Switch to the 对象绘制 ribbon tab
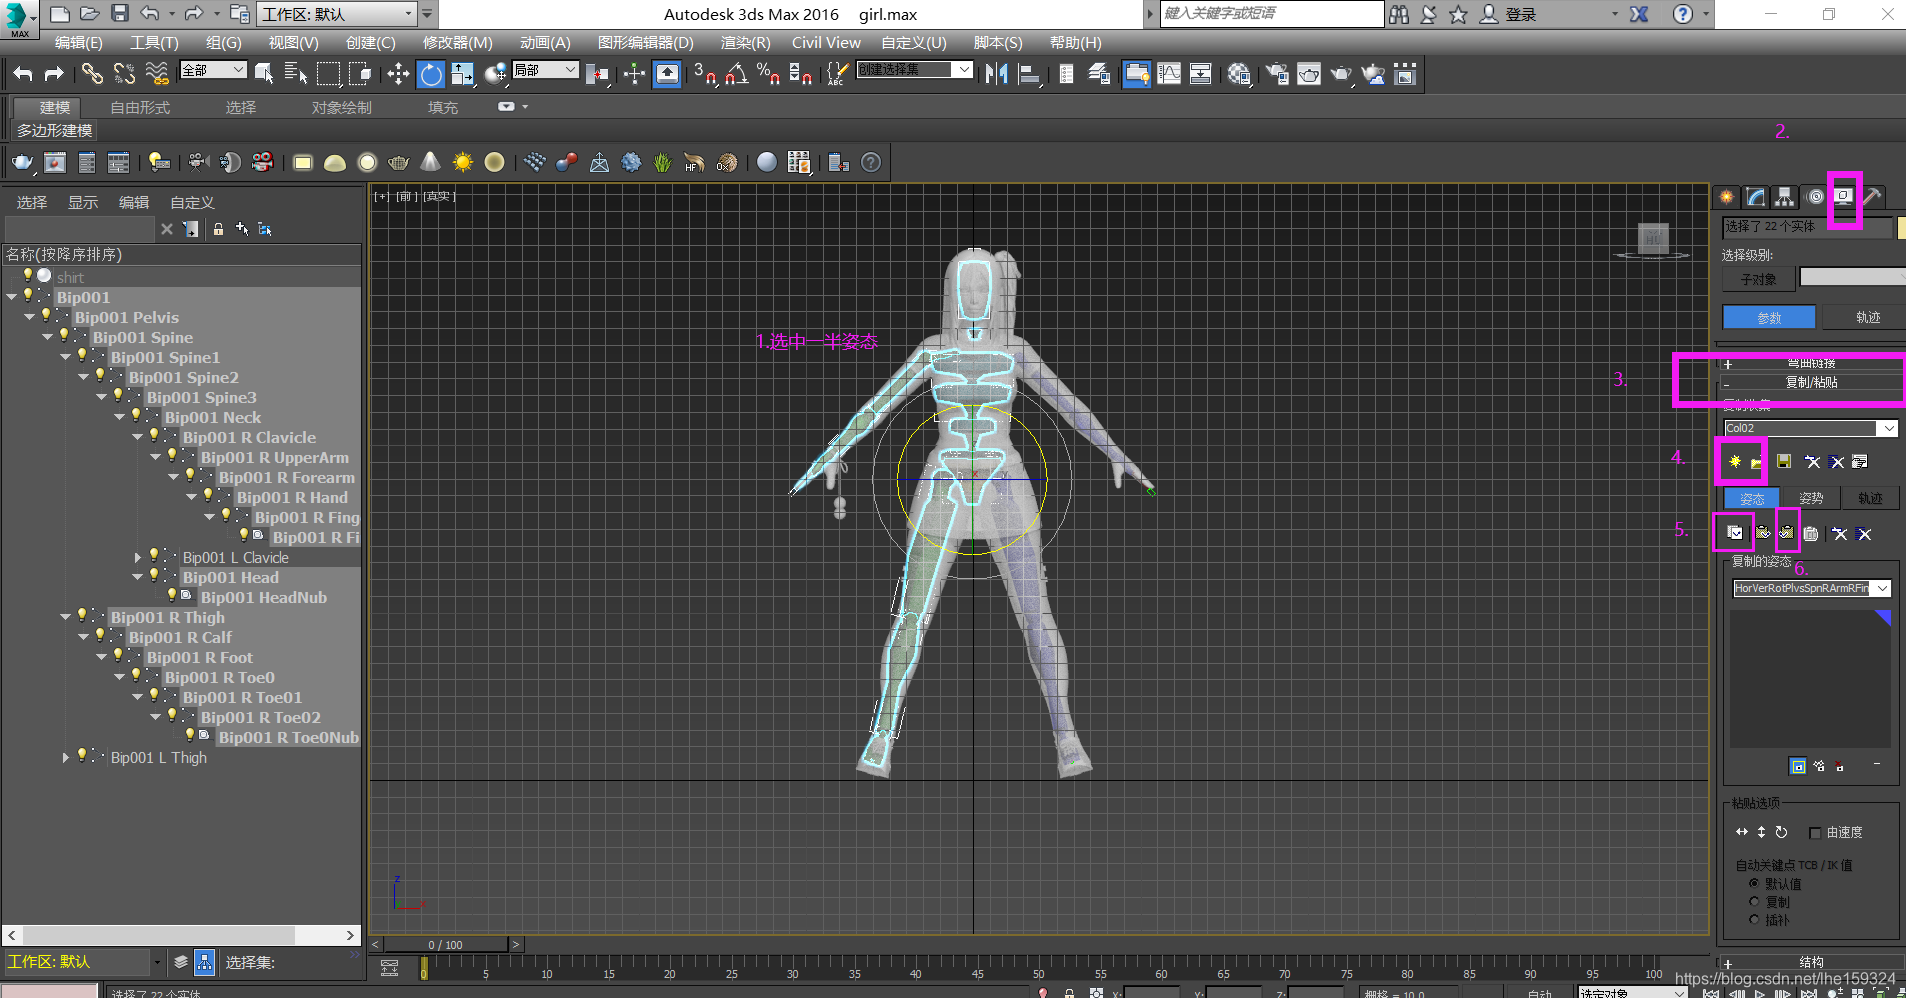This screenshot has width=1906, height=998. [x=341, y=108]
